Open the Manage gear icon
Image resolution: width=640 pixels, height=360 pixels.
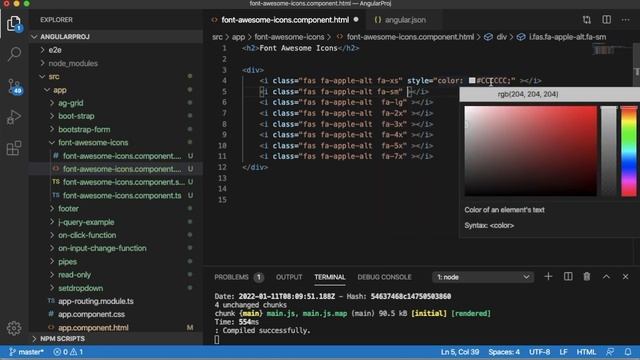pyautogui.click(x=14, y=328)
